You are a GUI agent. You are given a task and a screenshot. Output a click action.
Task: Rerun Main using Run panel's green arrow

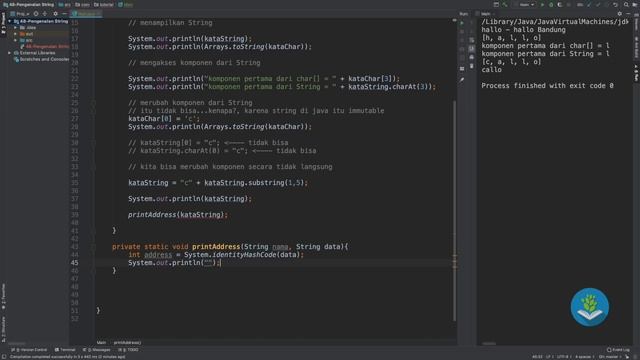pyautogui.click(x=462, y=22)
